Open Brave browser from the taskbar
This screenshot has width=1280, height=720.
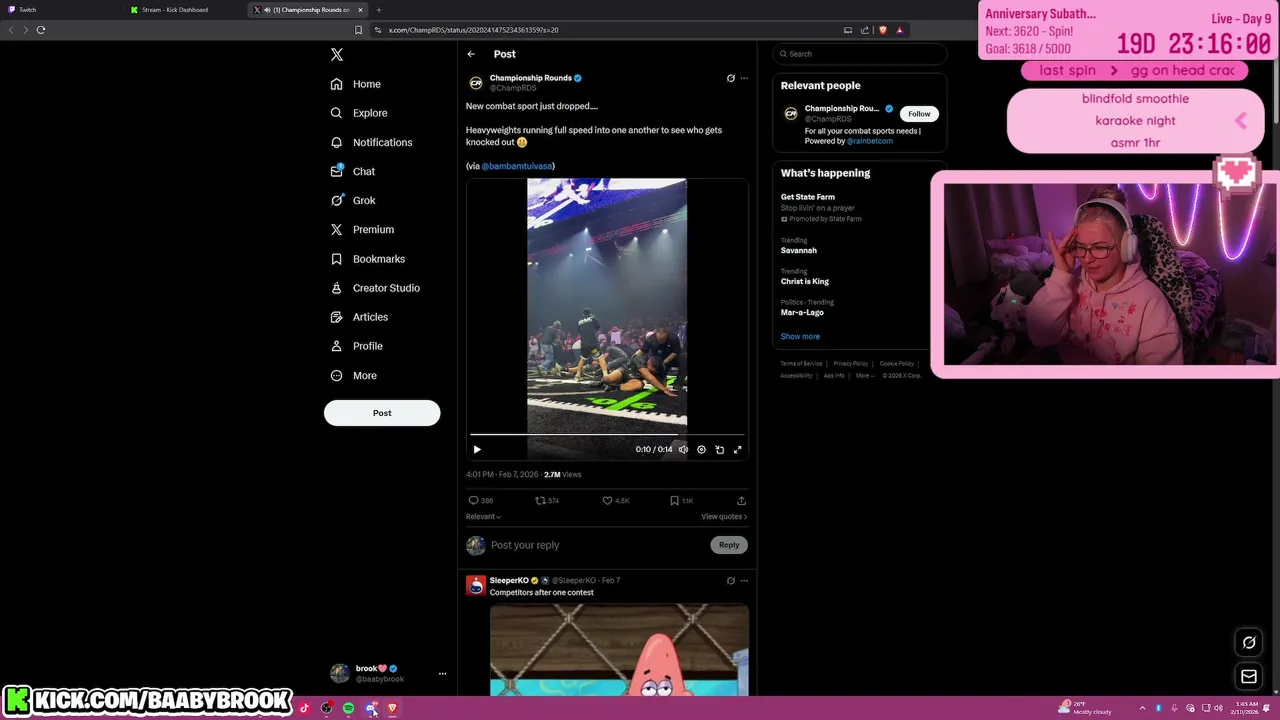click(392, 709)
